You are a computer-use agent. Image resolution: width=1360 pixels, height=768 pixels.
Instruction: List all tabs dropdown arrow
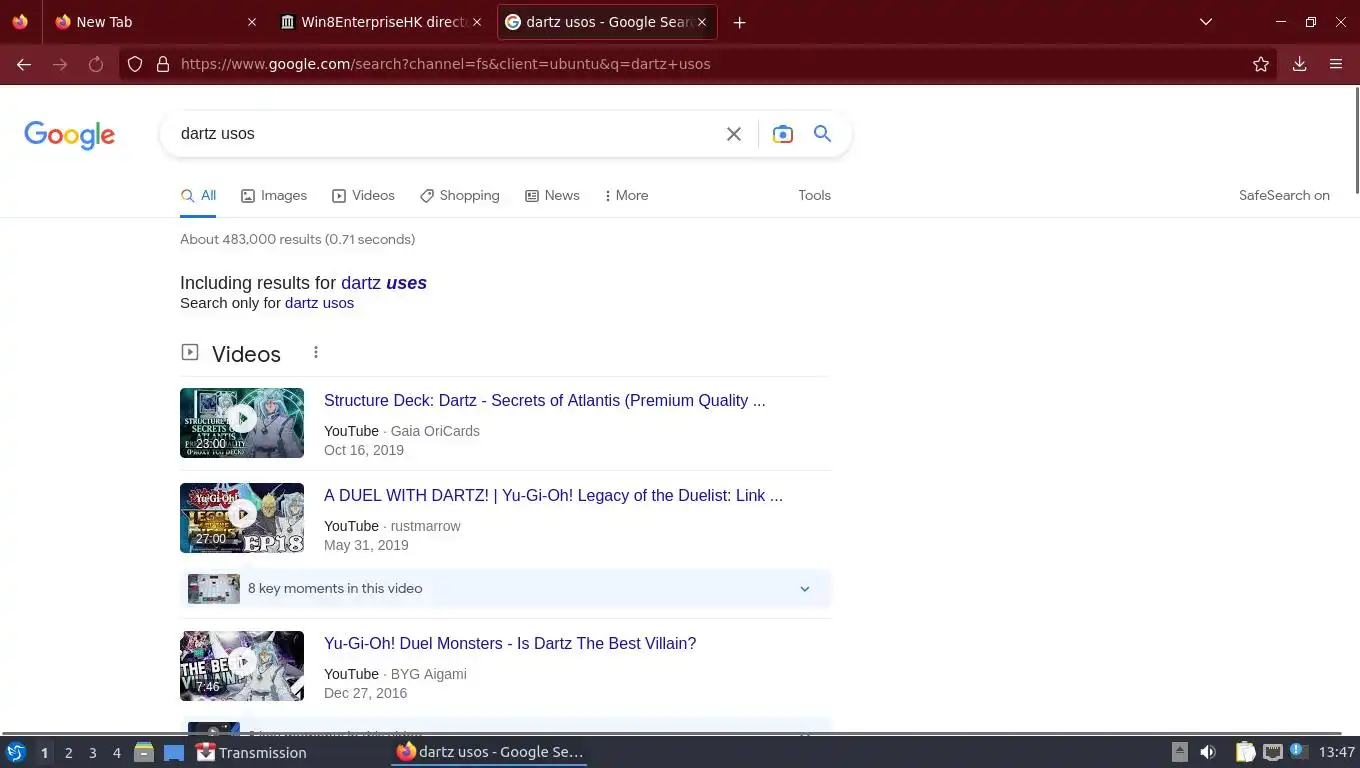(1206, 22)
